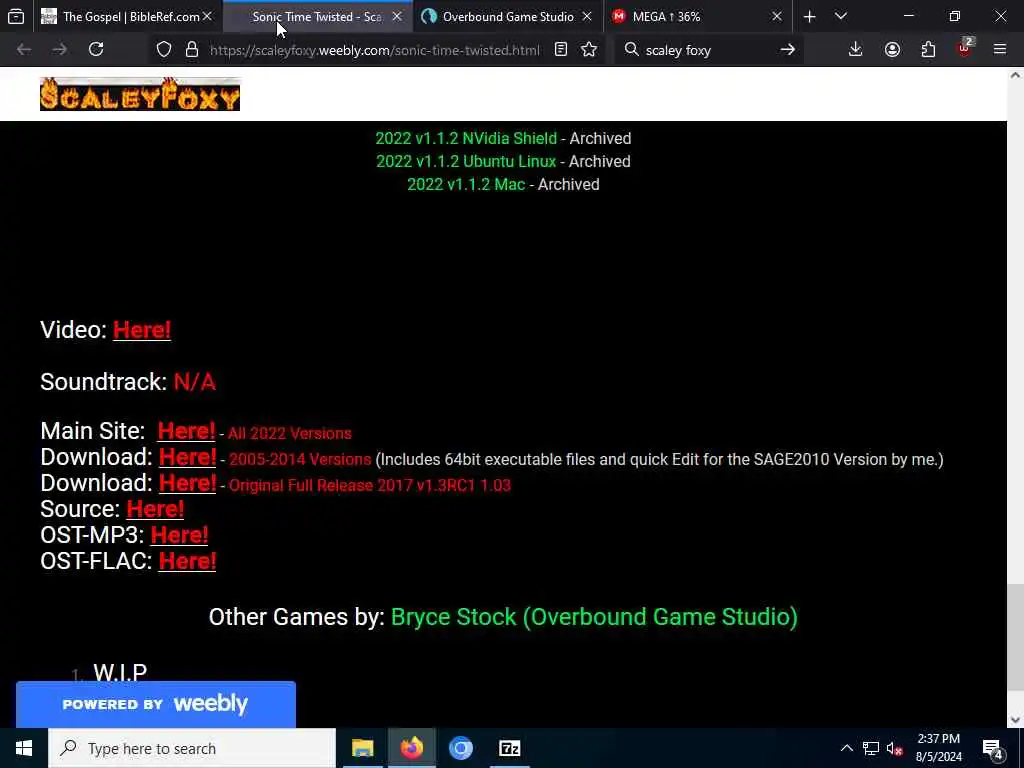Open the Video Here! link
This screenshot has height=768, width=1024.
pyautogui.click(x=142, y=330)
